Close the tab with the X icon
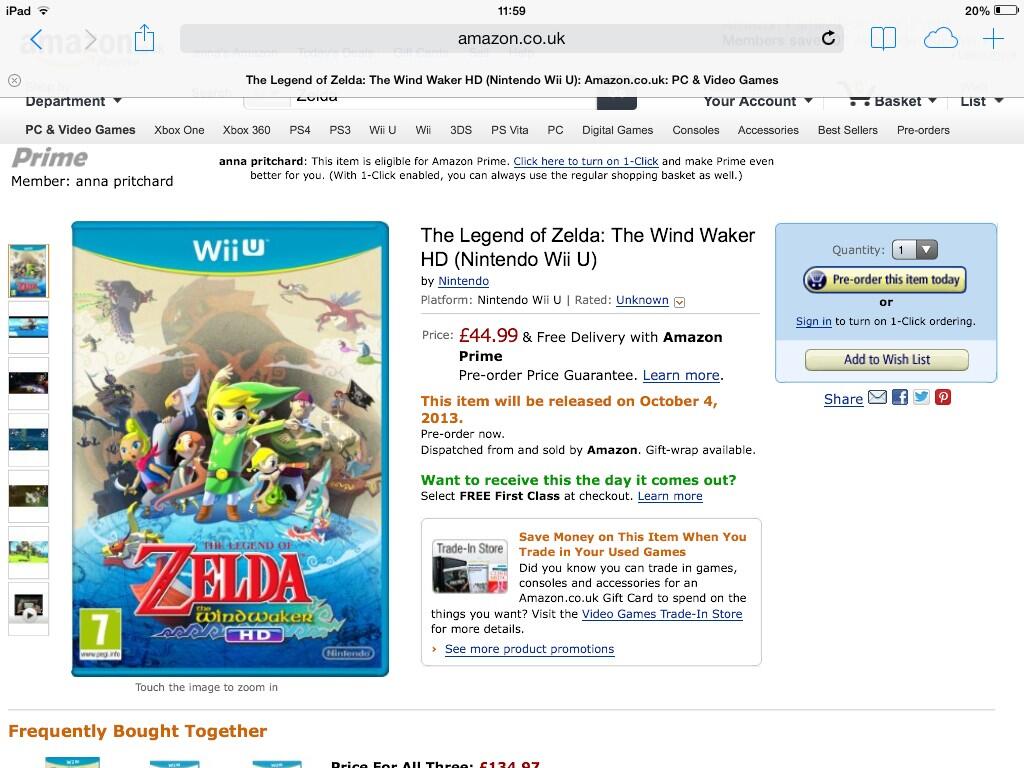This screenshot has height=768, width=1024. tap(14, 80)
